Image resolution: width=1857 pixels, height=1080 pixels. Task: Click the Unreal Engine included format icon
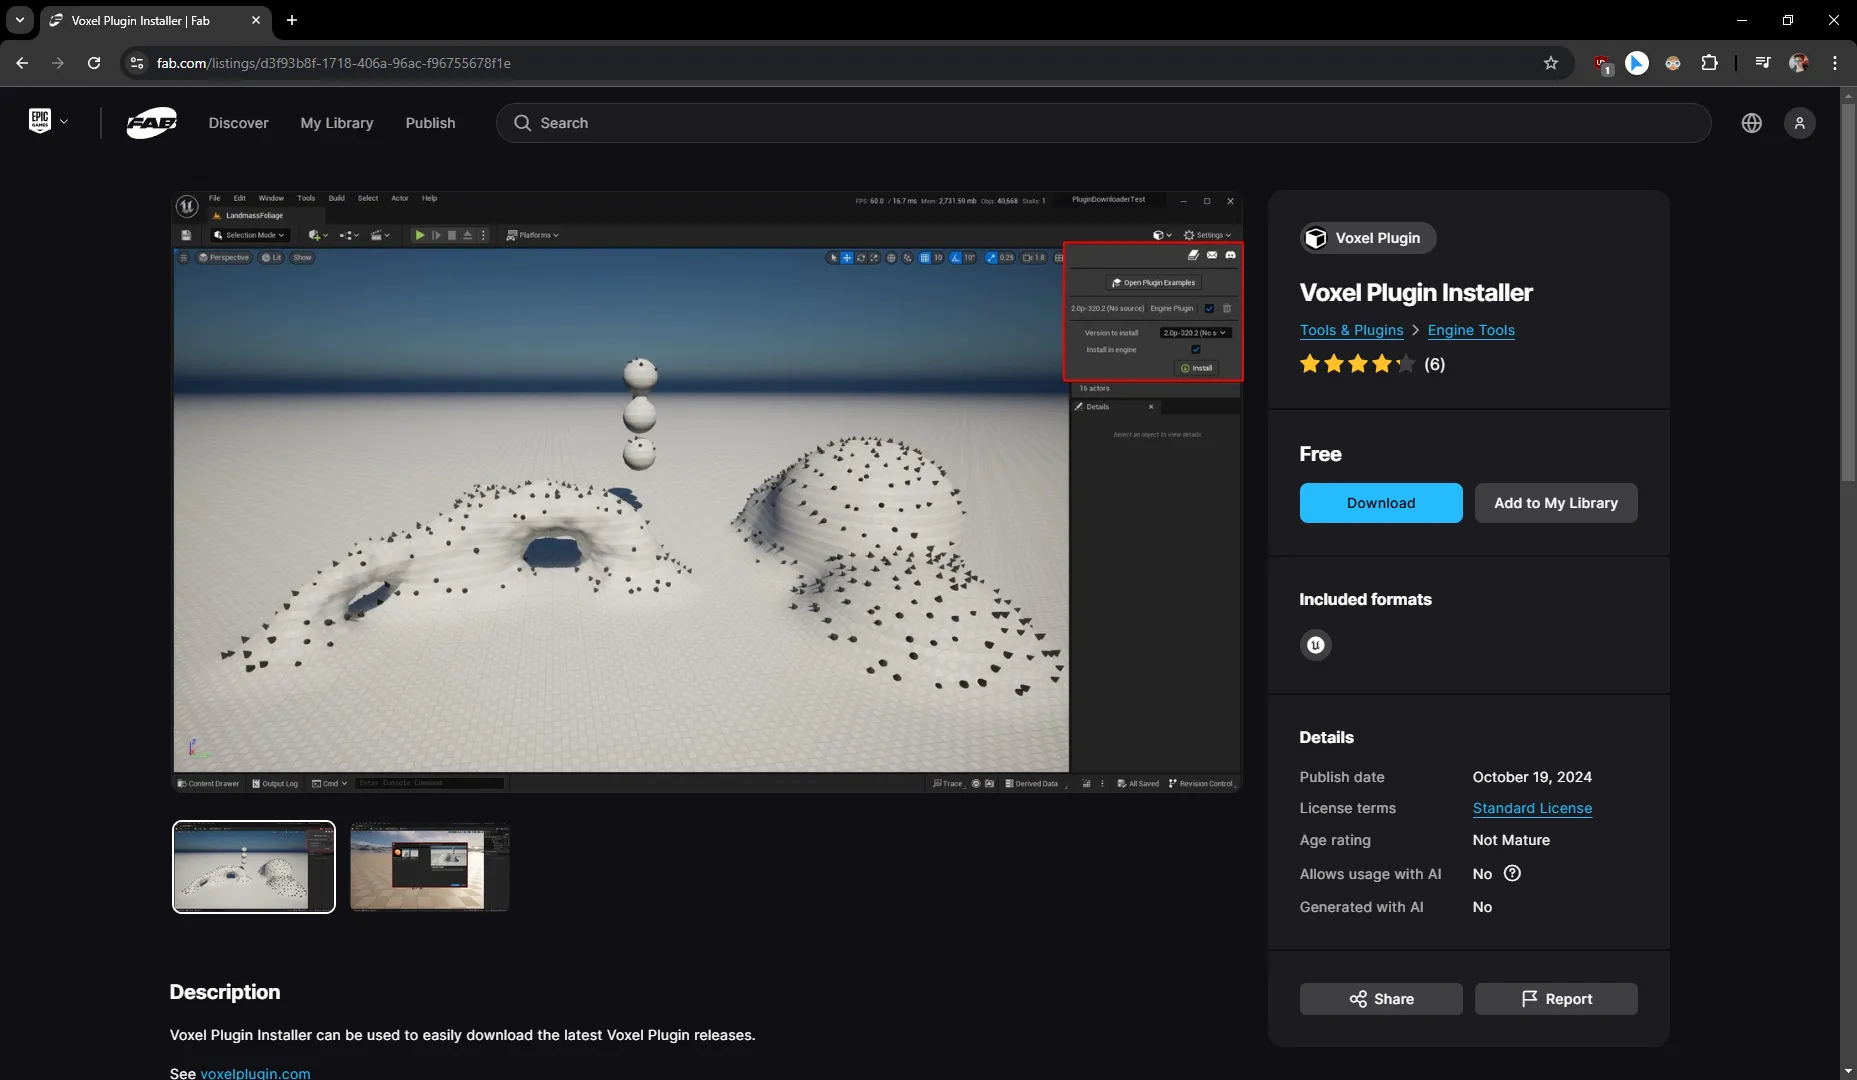tap(1314, 644)
